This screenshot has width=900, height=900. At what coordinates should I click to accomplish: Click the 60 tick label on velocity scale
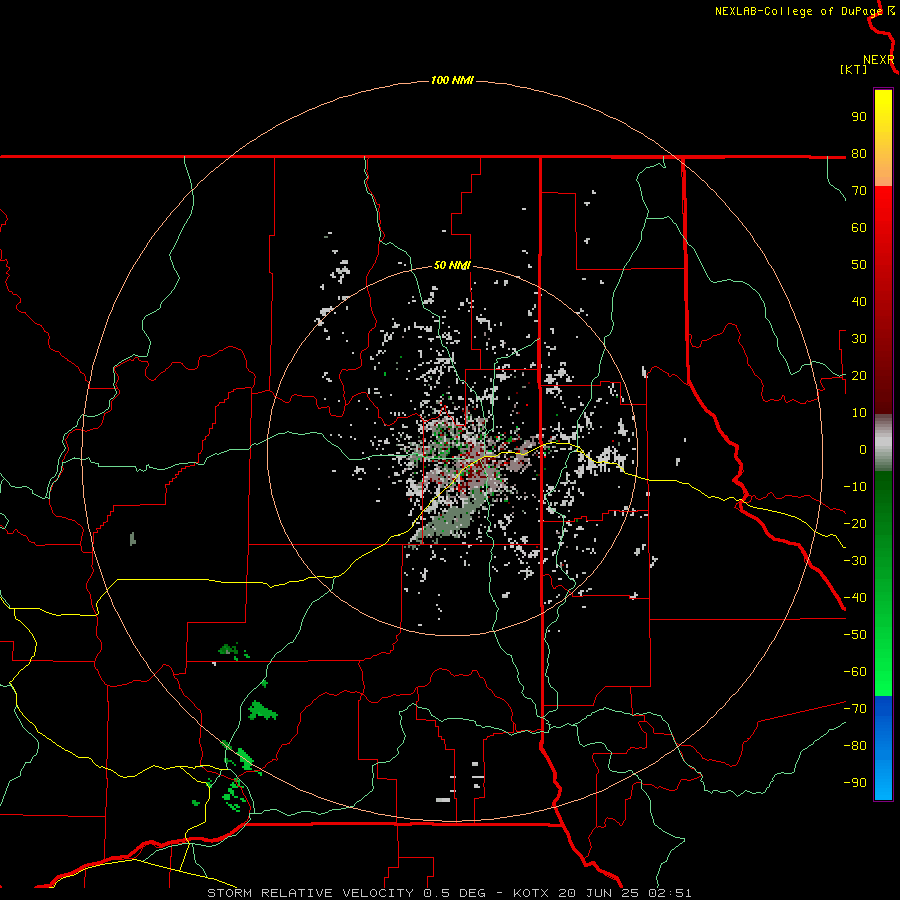[859, 227]
